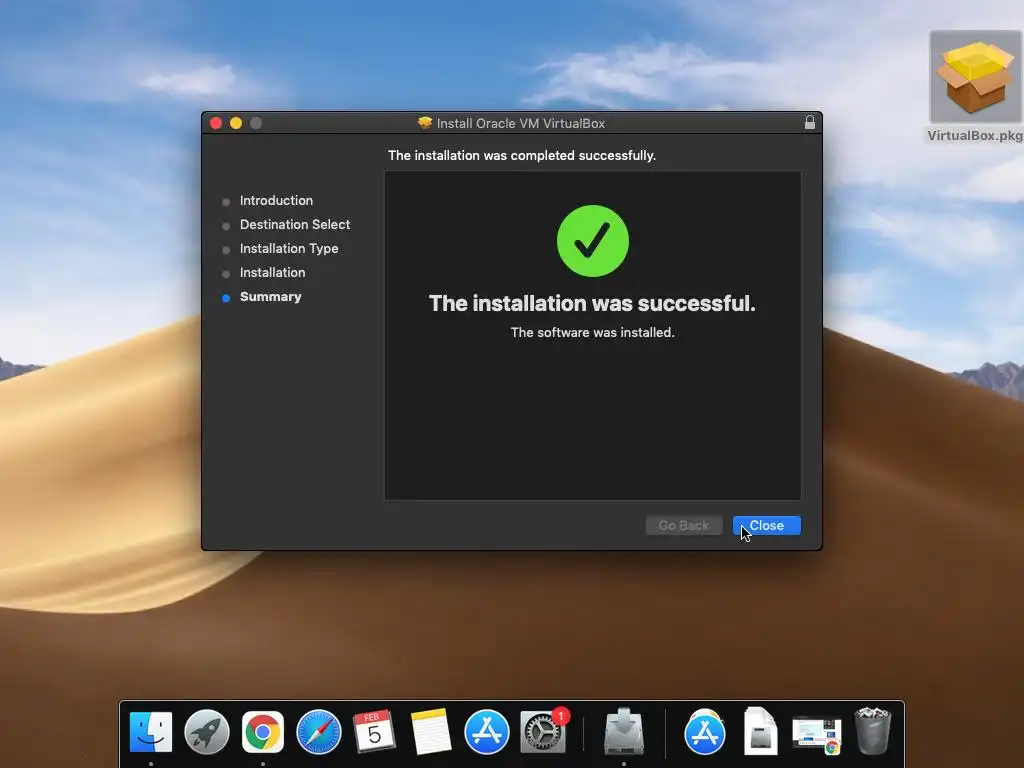Click the lock icon in installer title bar
Image resolution: width=1024 pixels, height=768 pixels.
(810, 122)
